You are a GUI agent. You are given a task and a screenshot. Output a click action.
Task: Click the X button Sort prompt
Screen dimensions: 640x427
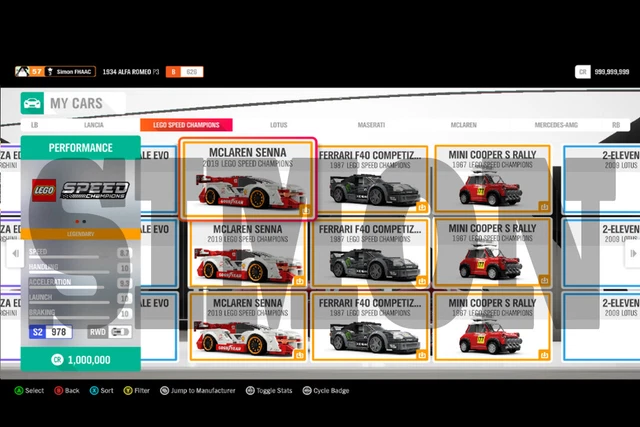tap(102, 391)
